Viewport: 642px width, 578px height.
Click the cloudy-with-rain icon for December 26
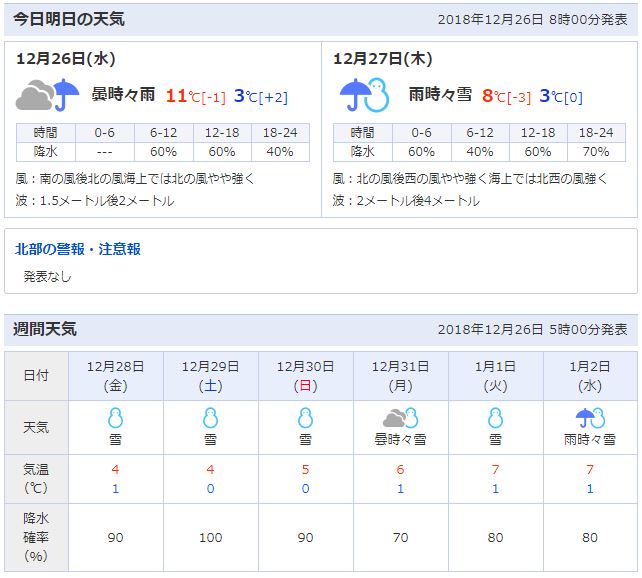click(x=48, y=96)
